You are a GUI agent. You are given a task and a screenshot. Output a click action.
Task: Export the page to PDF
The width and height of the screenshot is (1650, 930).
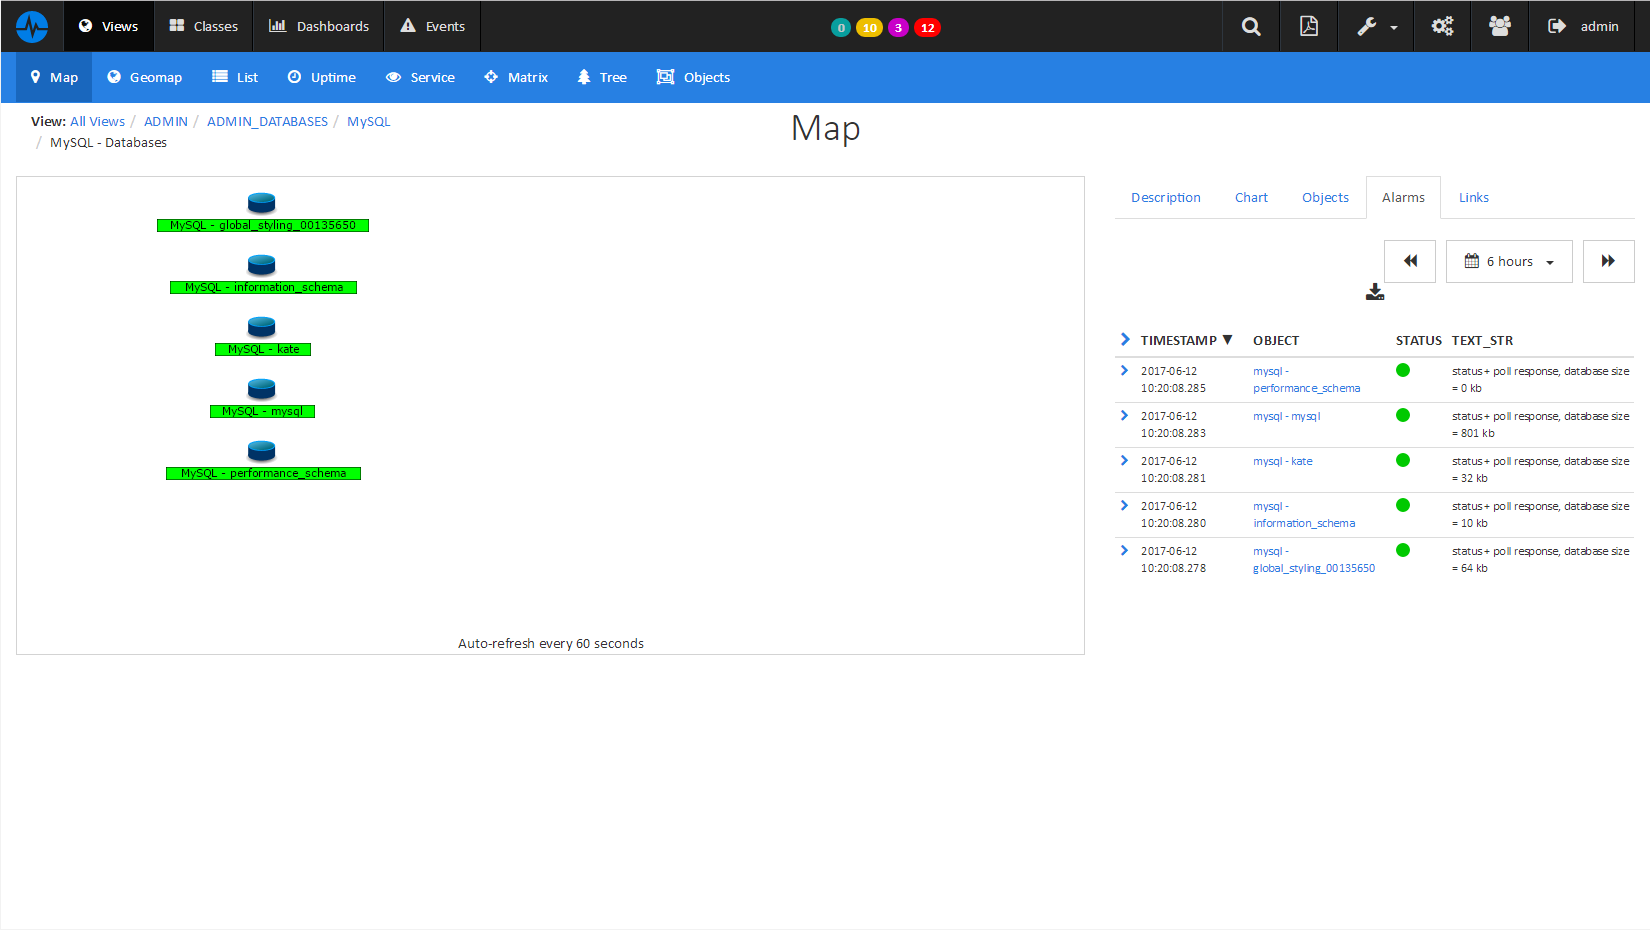pos(1308,26)
